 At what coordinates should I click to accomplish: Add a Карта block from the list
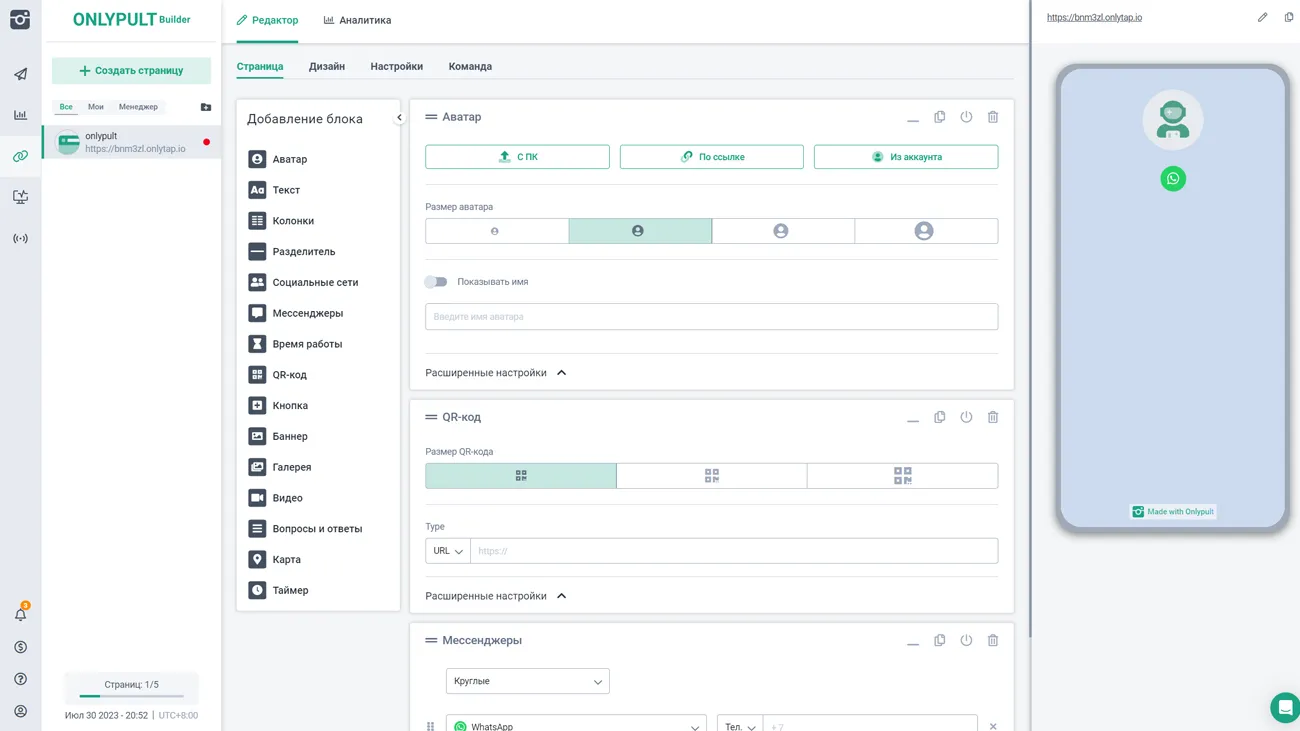(286, 559)
